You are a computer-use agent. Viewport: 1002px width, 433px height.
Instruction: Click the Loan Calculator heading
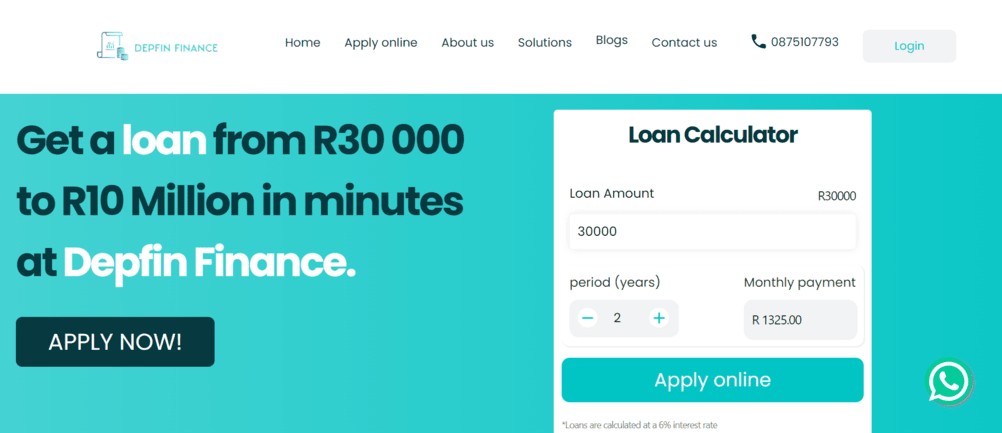(x=713, y=135)
